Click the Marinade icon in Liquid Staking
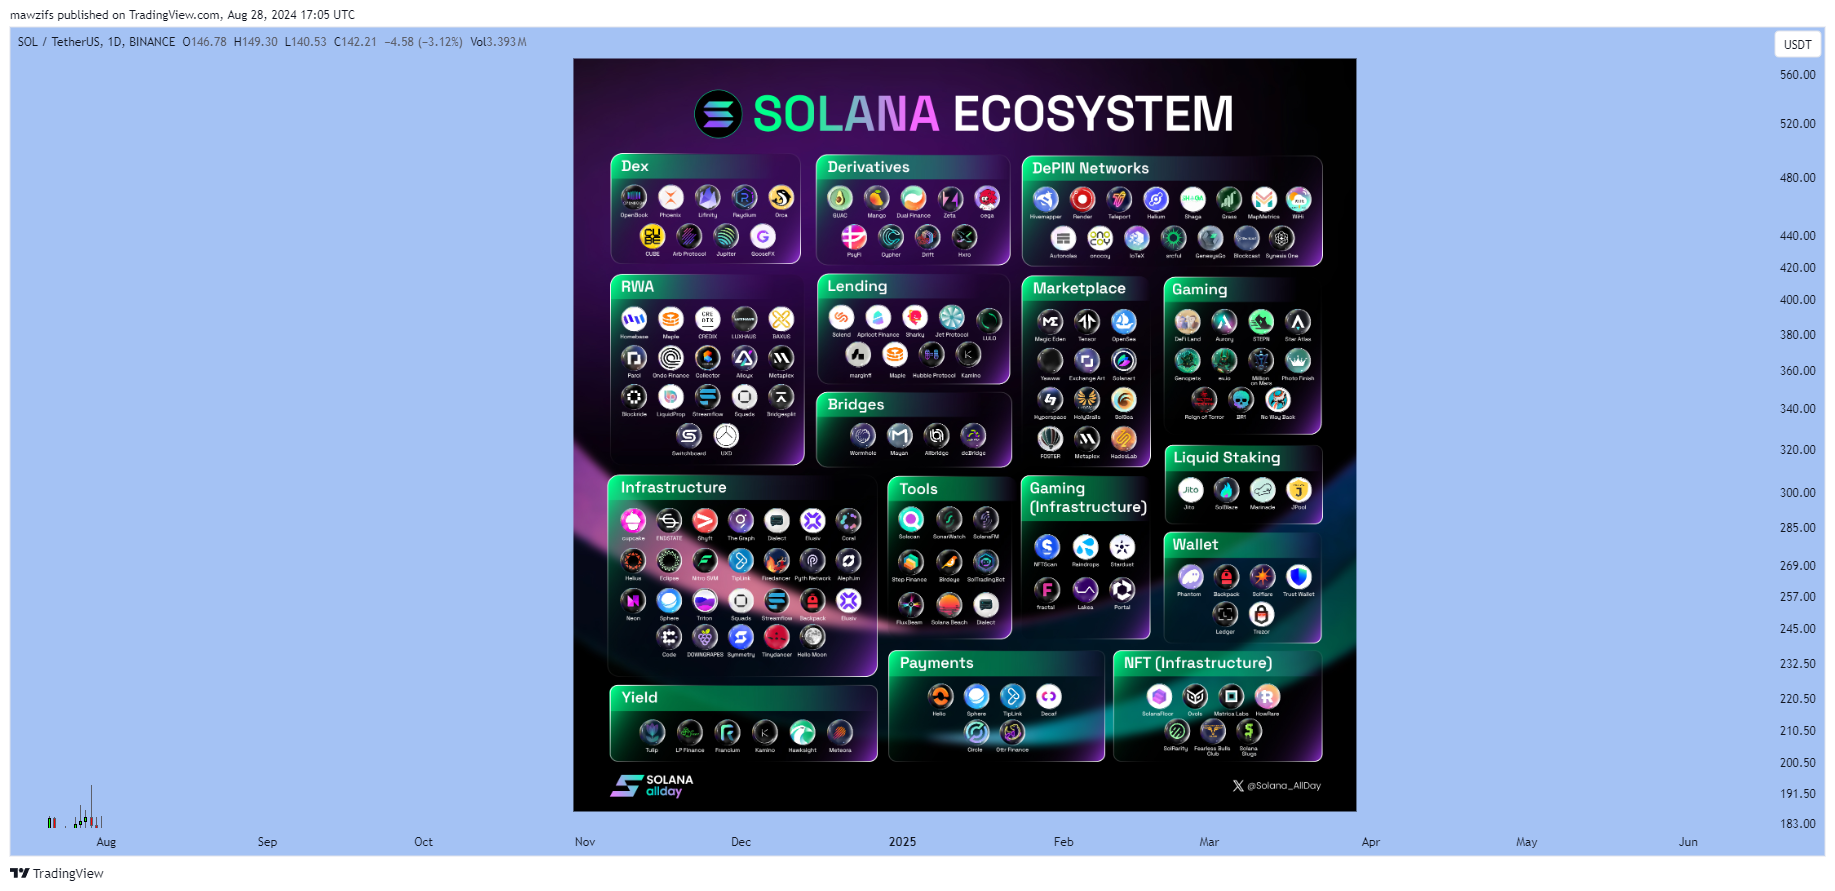This screenshot has width=1835, height=891. (x=1263, y=490)
